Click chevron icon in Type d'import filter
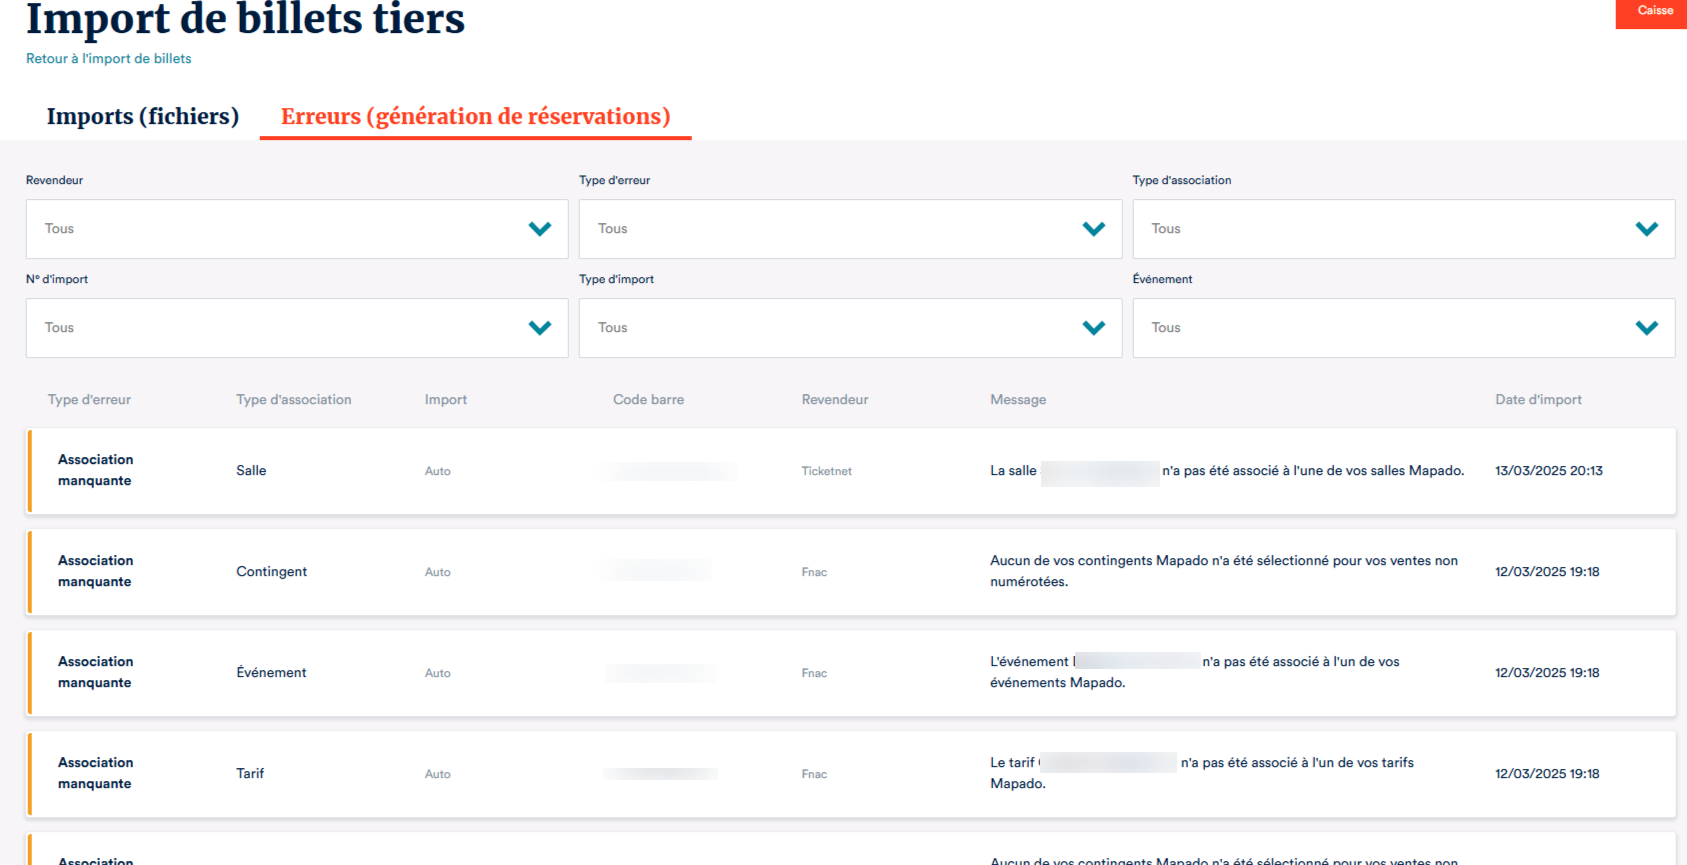Image resolution: width=1687 pixels, height=865 pixels. (x=1094, y=328)
